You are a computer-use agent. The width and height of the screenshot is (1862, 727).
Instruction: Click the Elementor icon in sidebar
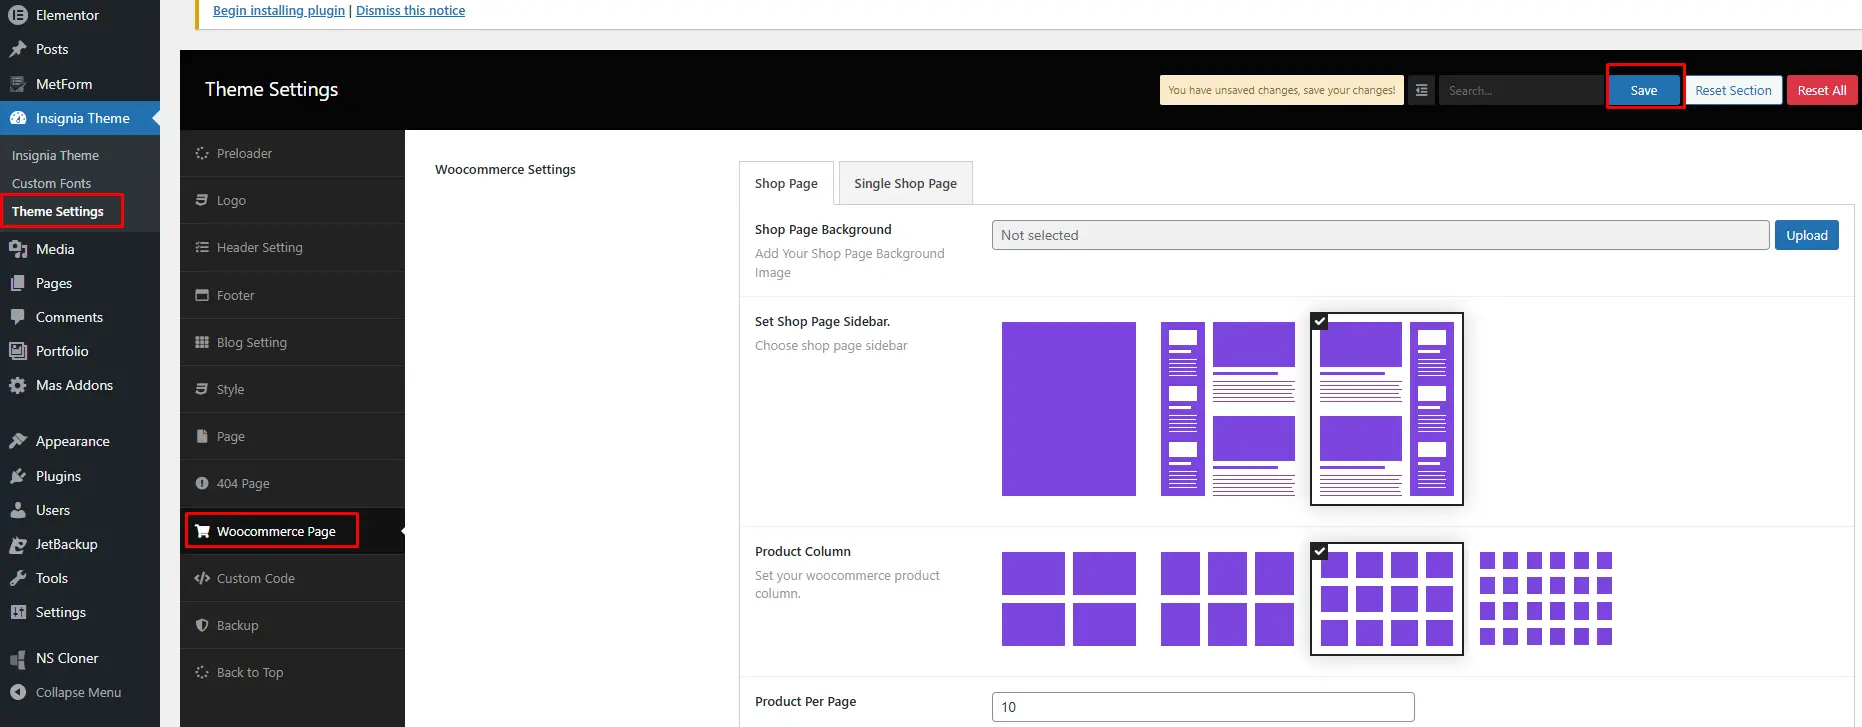(x=18, y=15)
